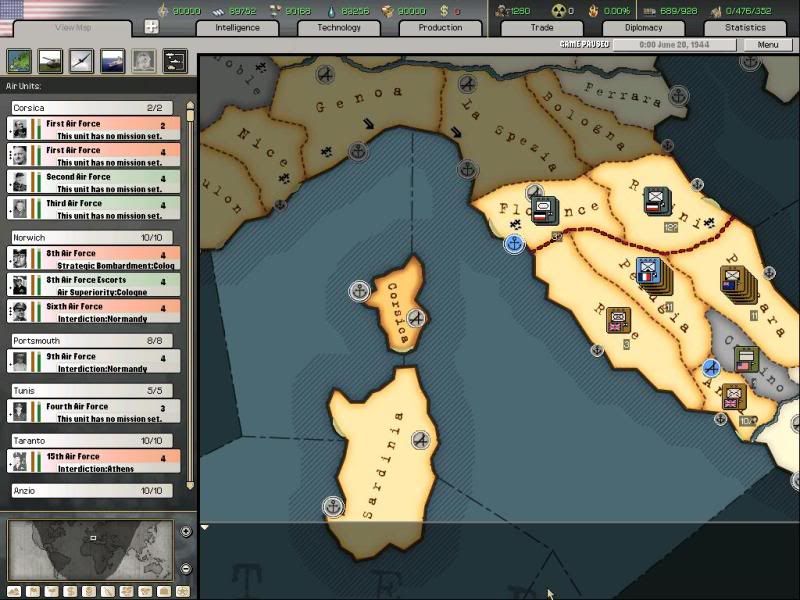Expand the message log arrow below map

coord(205,527)
